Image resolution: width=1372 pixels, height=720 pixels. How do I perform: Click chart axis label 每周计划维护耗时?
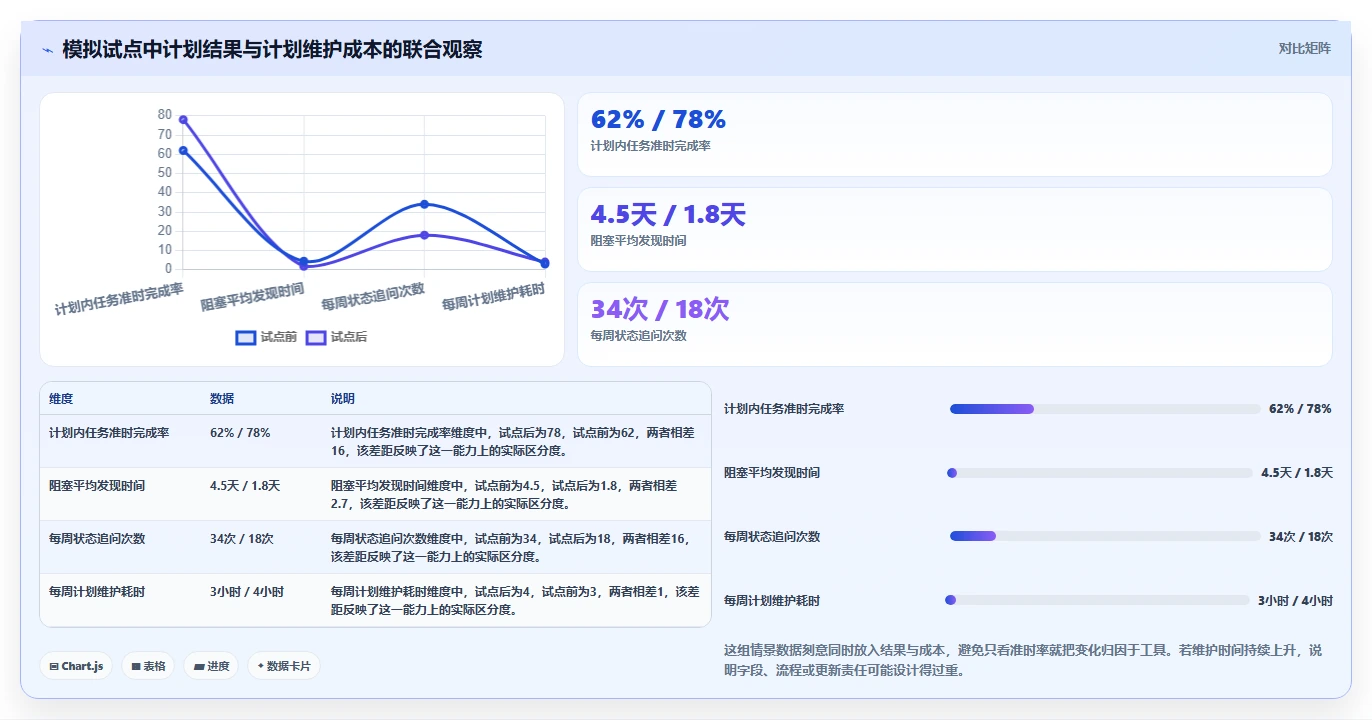tap(493, 297)
